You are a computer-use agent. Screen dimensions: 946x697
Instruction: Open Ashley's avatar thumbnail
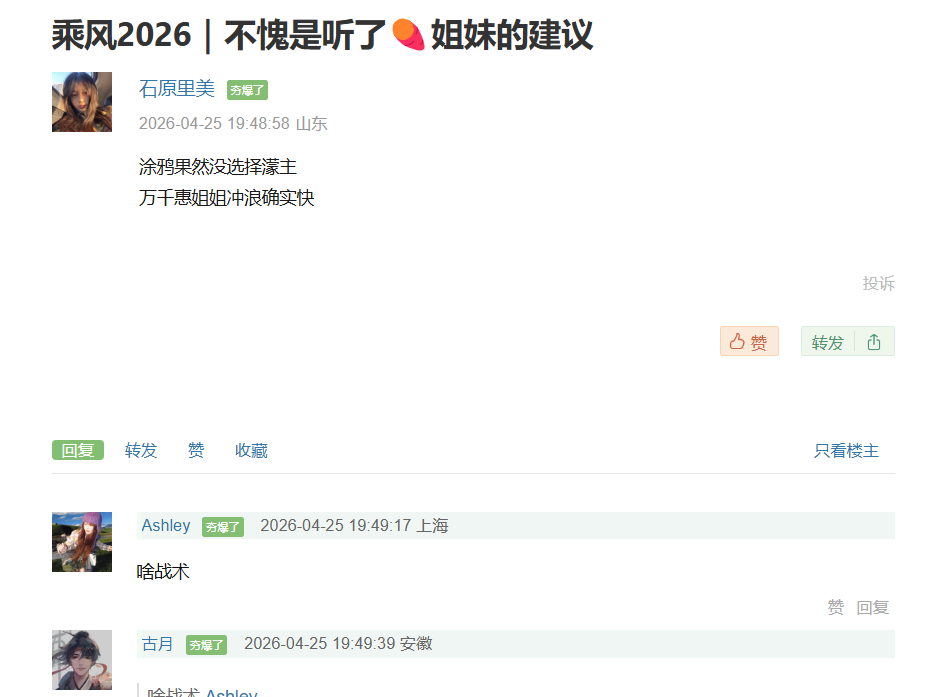click(82, 542)
